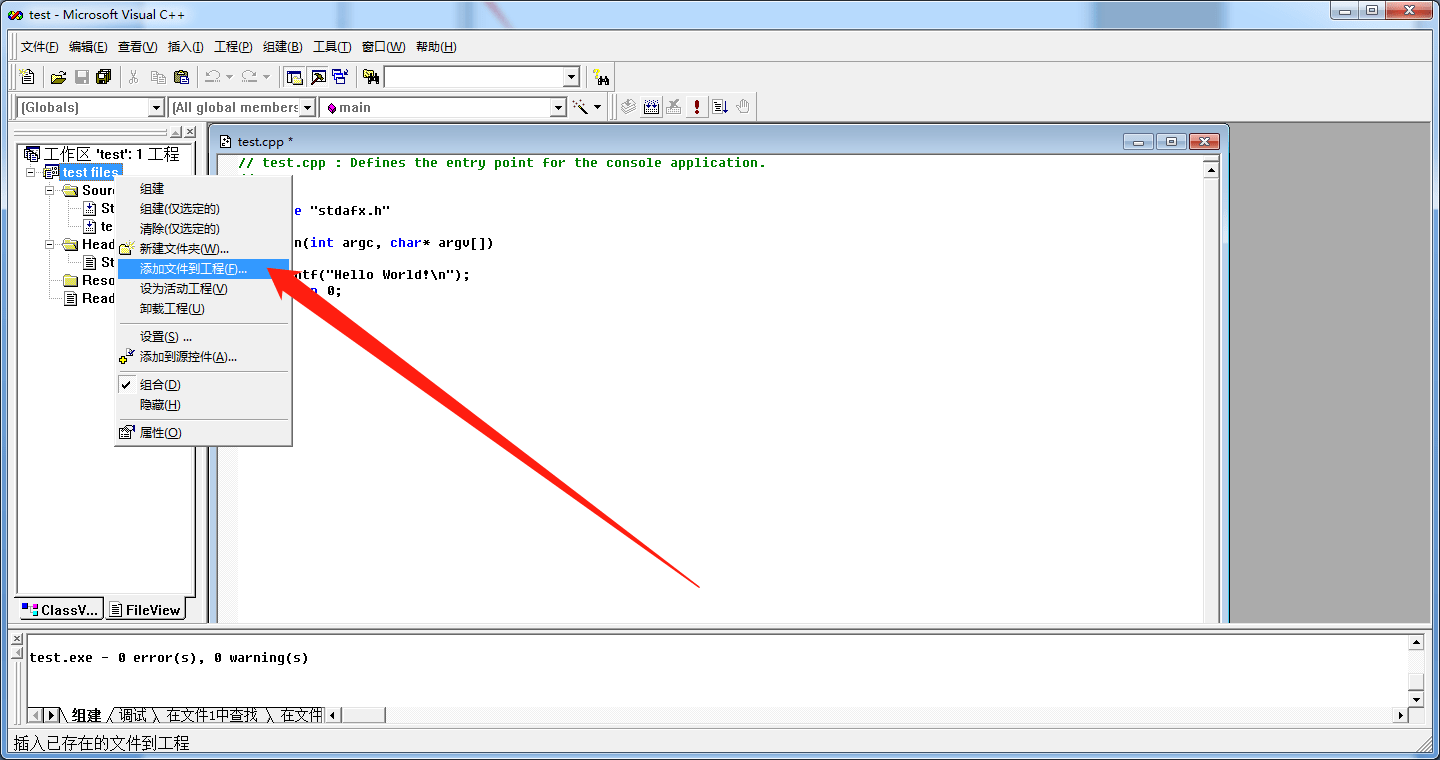Choose 隐藏(H) in context menu
The image size is (1440, 760).
click(203, 405)
